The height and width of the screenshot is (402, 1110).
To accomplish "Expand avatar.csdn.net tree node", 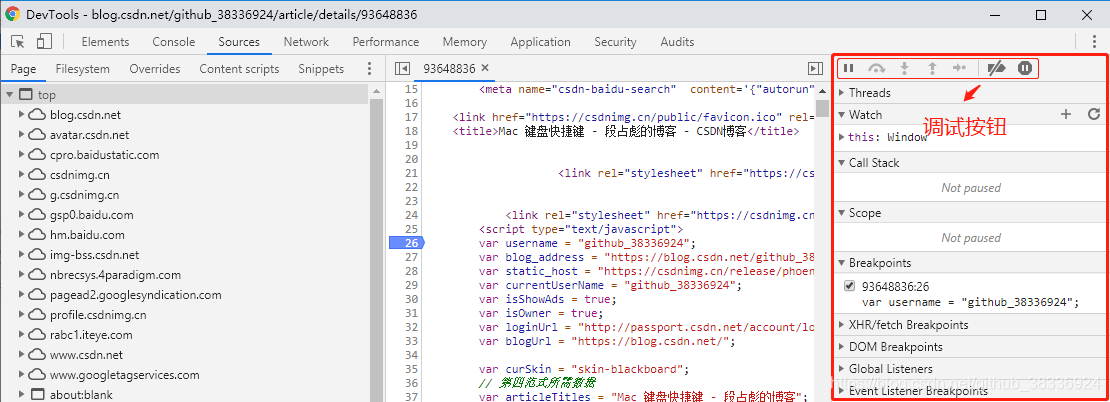I will 21,134.
